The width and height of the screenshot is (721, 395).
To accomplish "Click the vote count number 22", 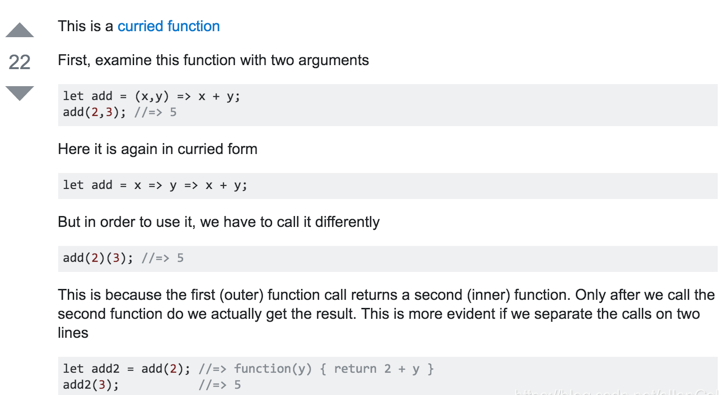I will [x=19, y=62].
